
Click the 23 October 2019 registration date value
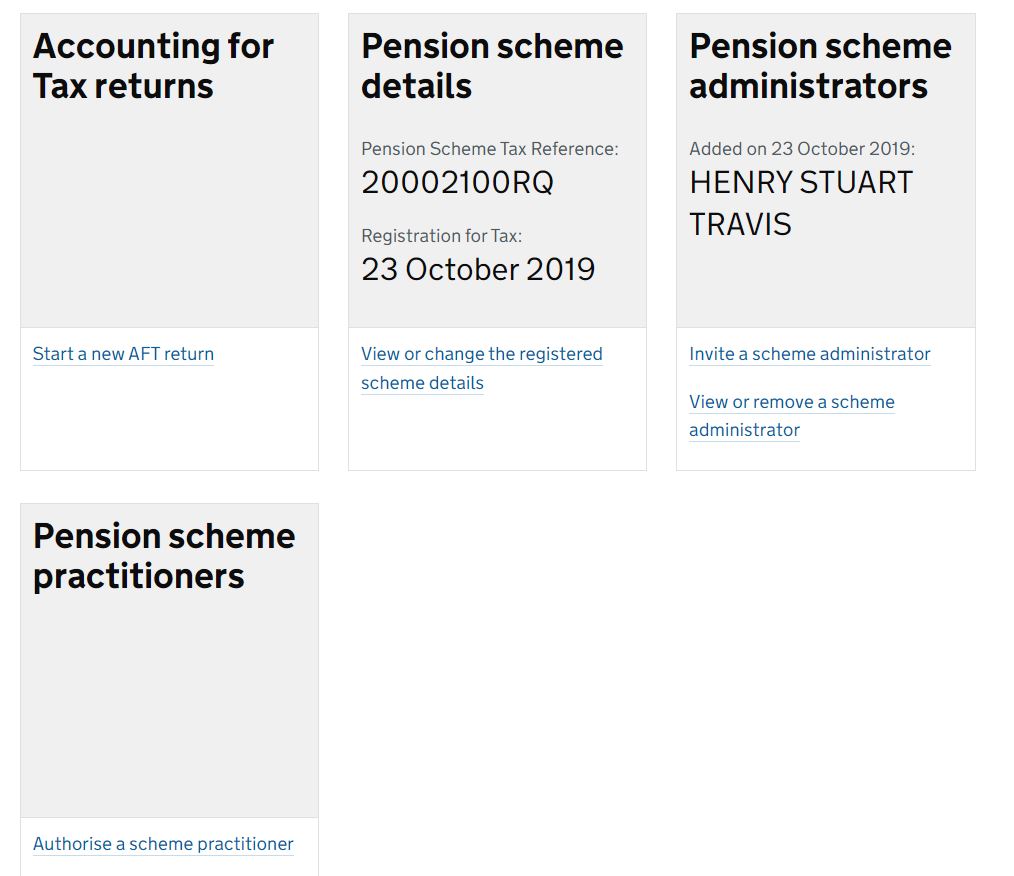[478, 270]
